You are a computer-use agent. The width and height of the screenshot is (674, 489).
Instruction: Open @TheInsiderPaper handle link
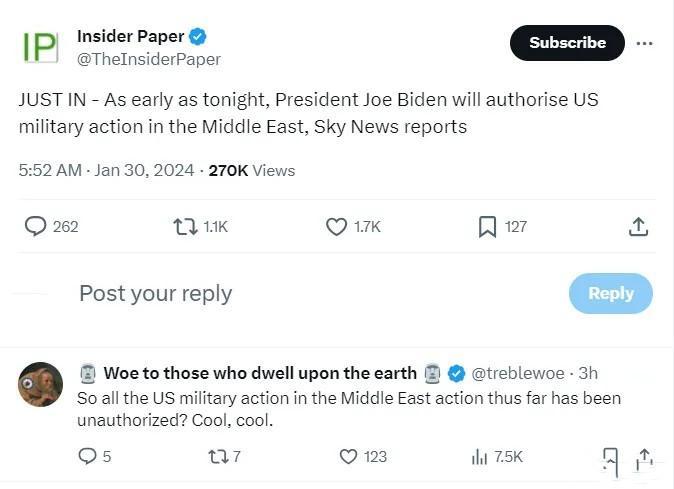pos(149,59)
